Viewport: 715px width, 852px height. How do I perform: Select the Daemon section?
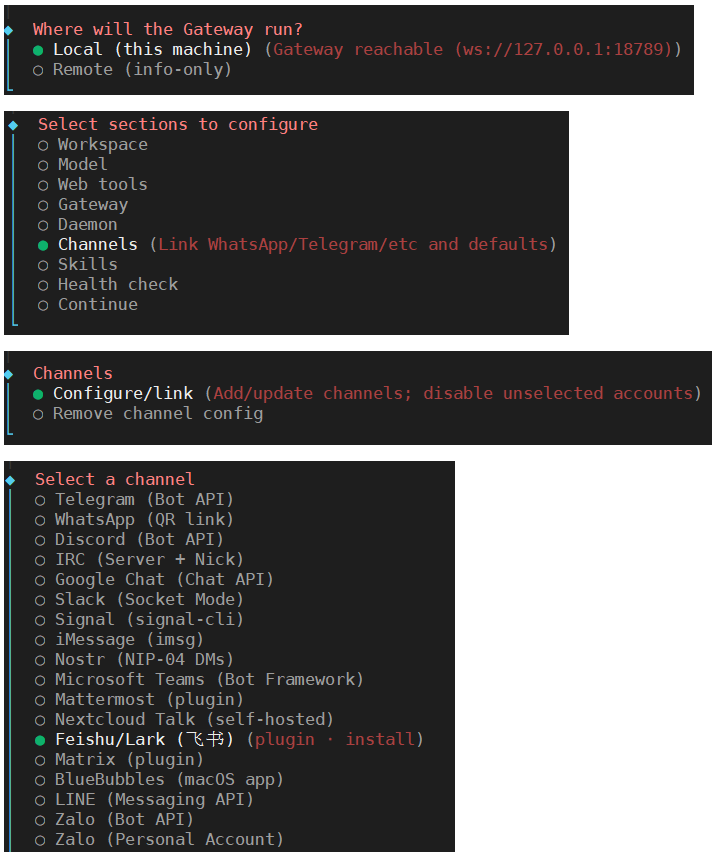pyautogui.click(x=78, y=225)
